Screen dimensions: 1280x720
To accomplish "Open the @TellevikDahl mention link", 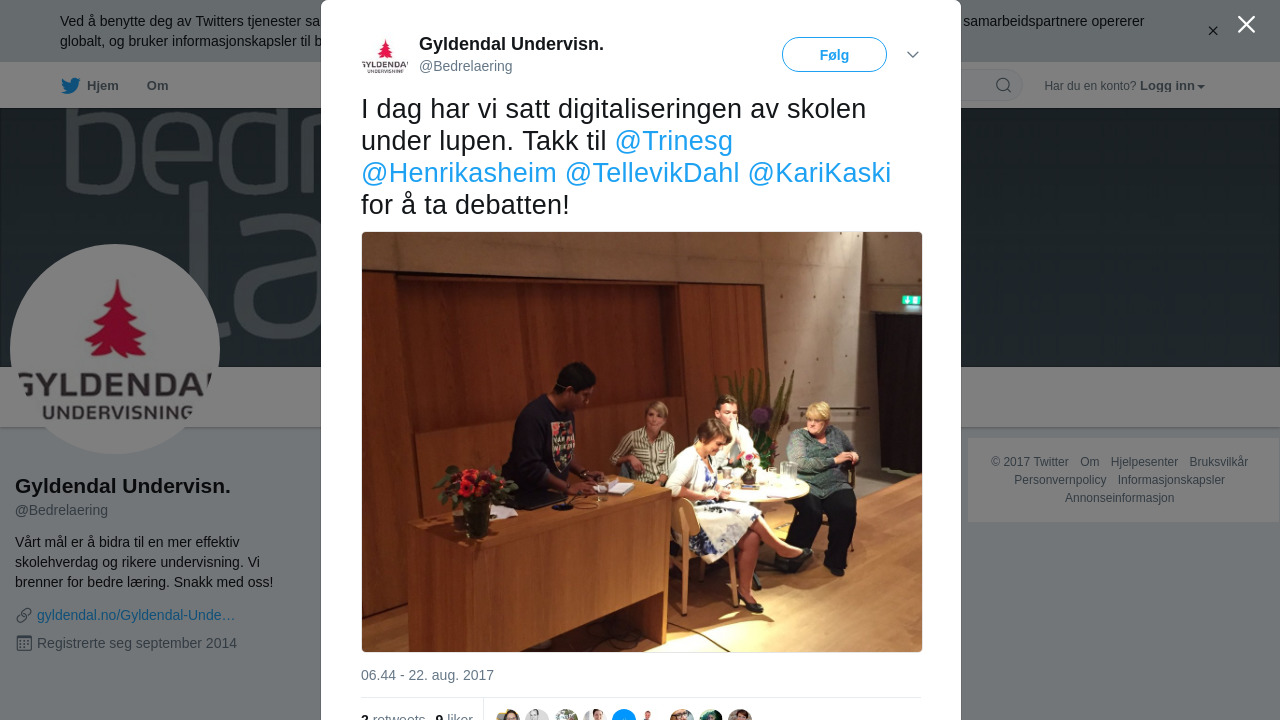I will point(652,173).
